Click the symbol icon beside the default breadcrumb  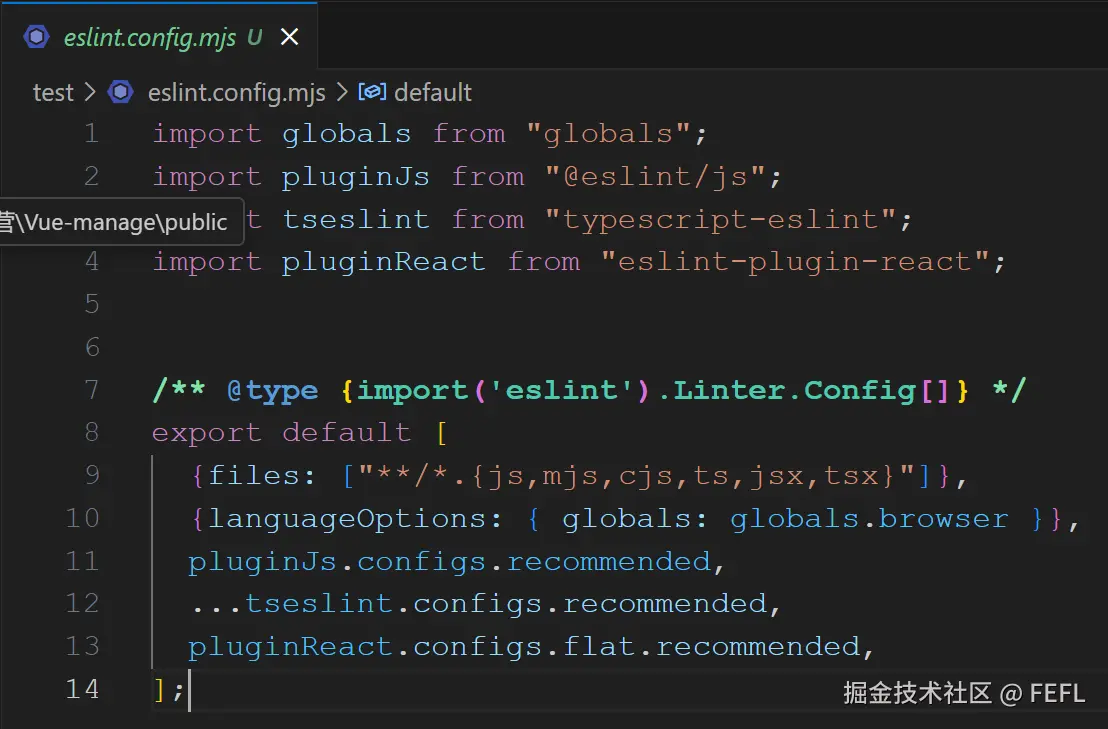(x=372, y=93)
